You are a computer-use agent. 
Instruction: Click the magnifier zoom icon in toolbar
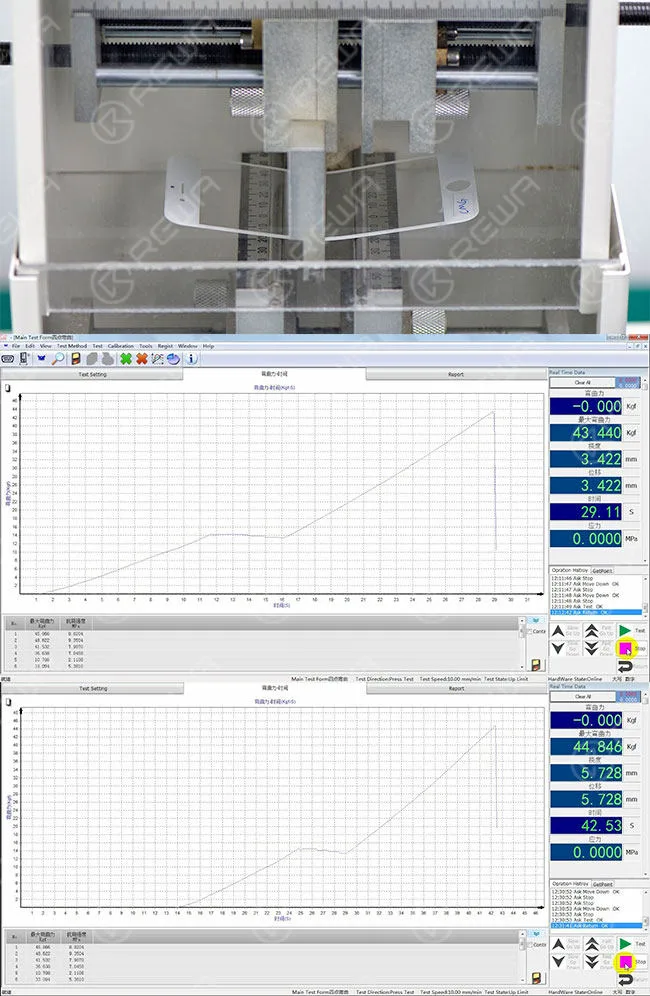click(58, 359)
